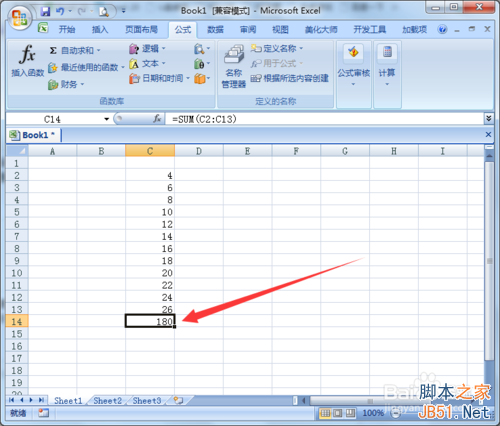Expand the formula bar chevron

pyautogui.click(x=488, y=118)
